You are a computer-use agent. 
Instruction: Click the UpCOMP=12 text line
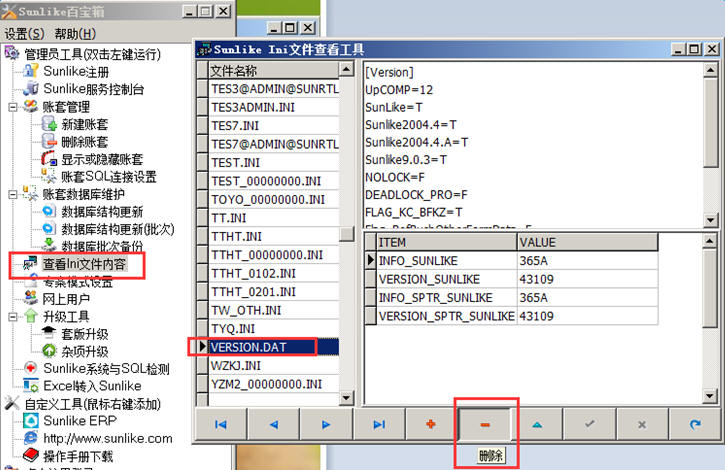pos(399,90)
